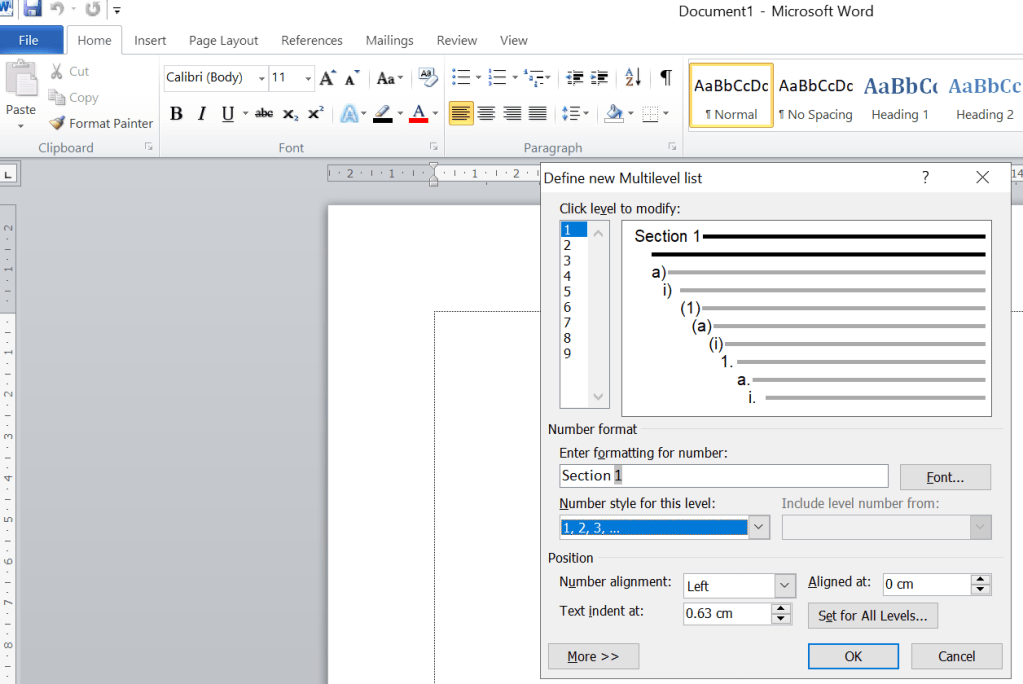
Task: Toggle Underline text formatting
Action: click(228, 114)
